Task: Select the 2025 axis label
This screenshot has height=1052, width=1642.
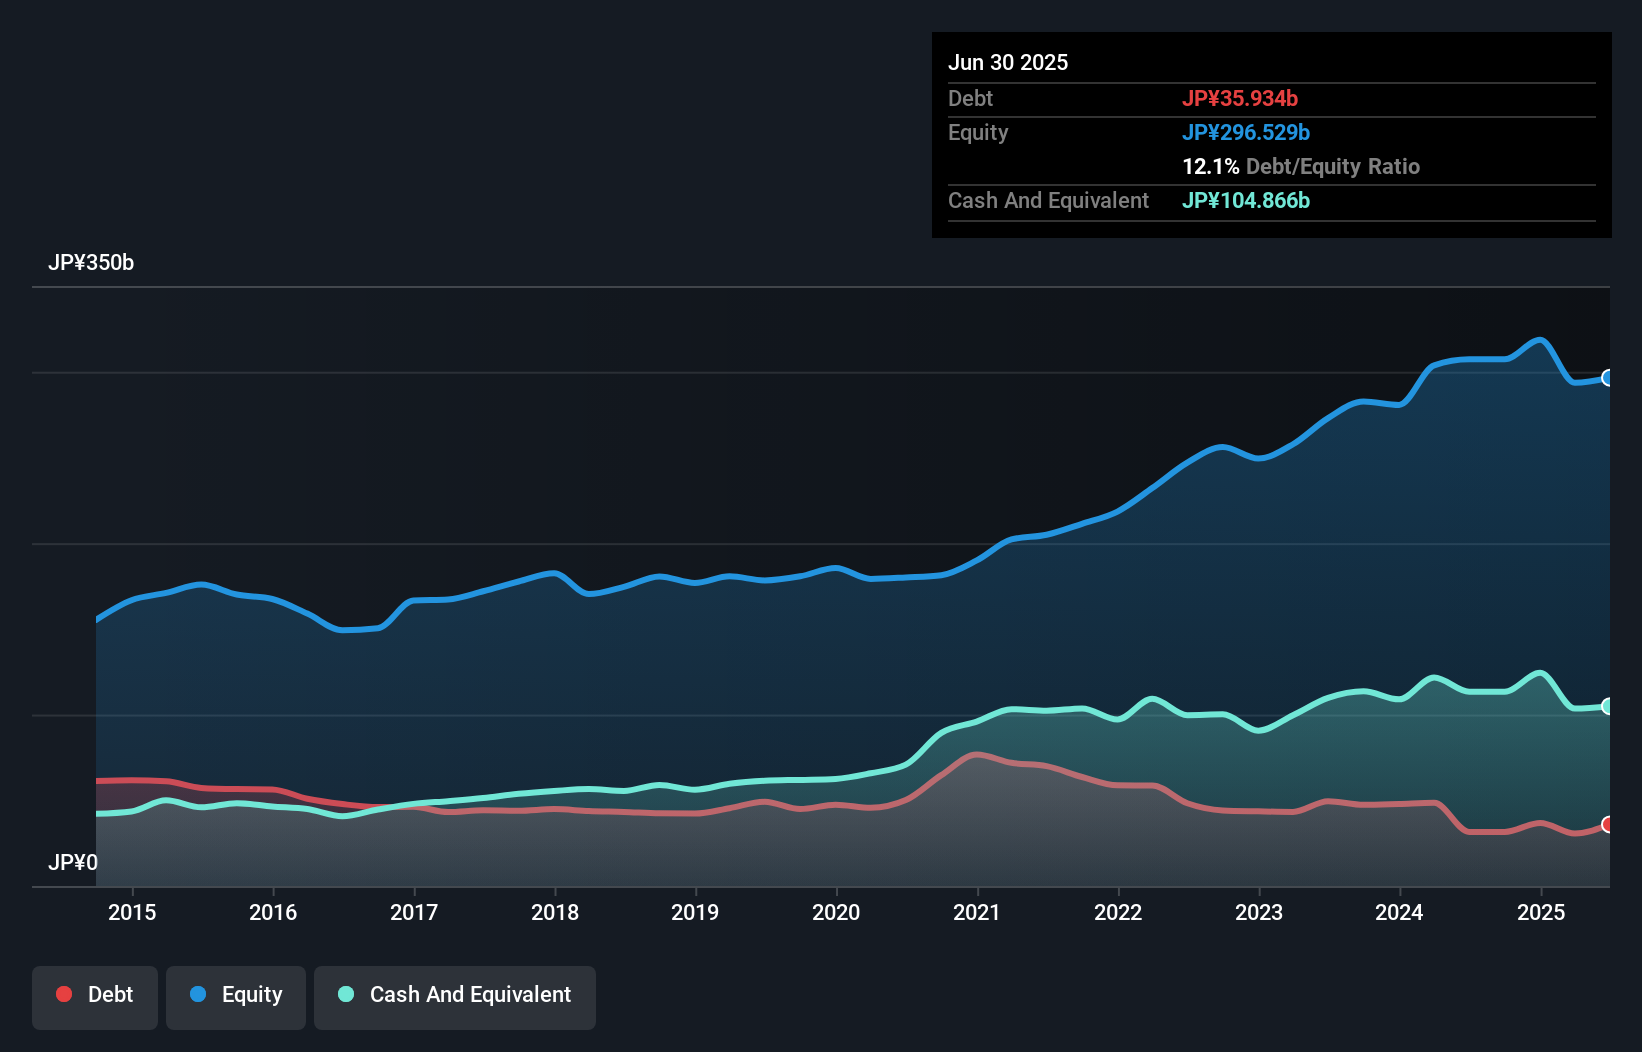Action: coord(1540,912)
